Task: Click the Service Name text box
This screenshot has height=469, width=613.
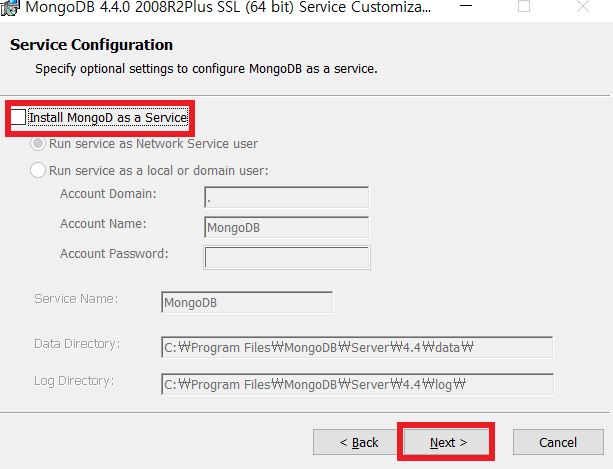Action: 247,302
